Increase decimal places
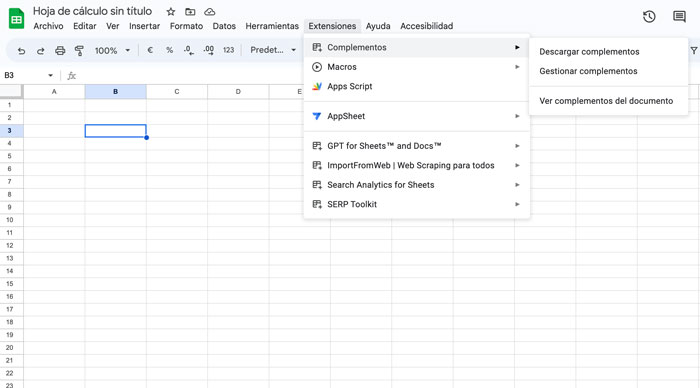This screenshot has width=700, height=388. coord(208,50)
